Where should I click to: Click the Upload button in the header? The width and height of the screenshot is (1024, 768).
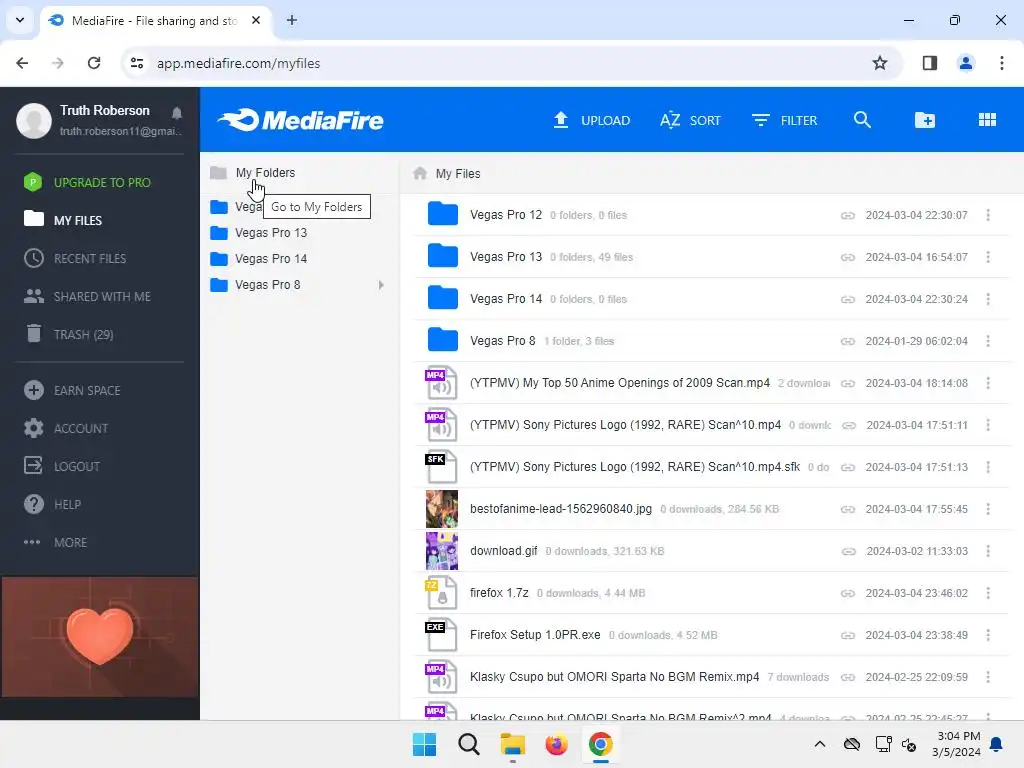click(592, 120)
